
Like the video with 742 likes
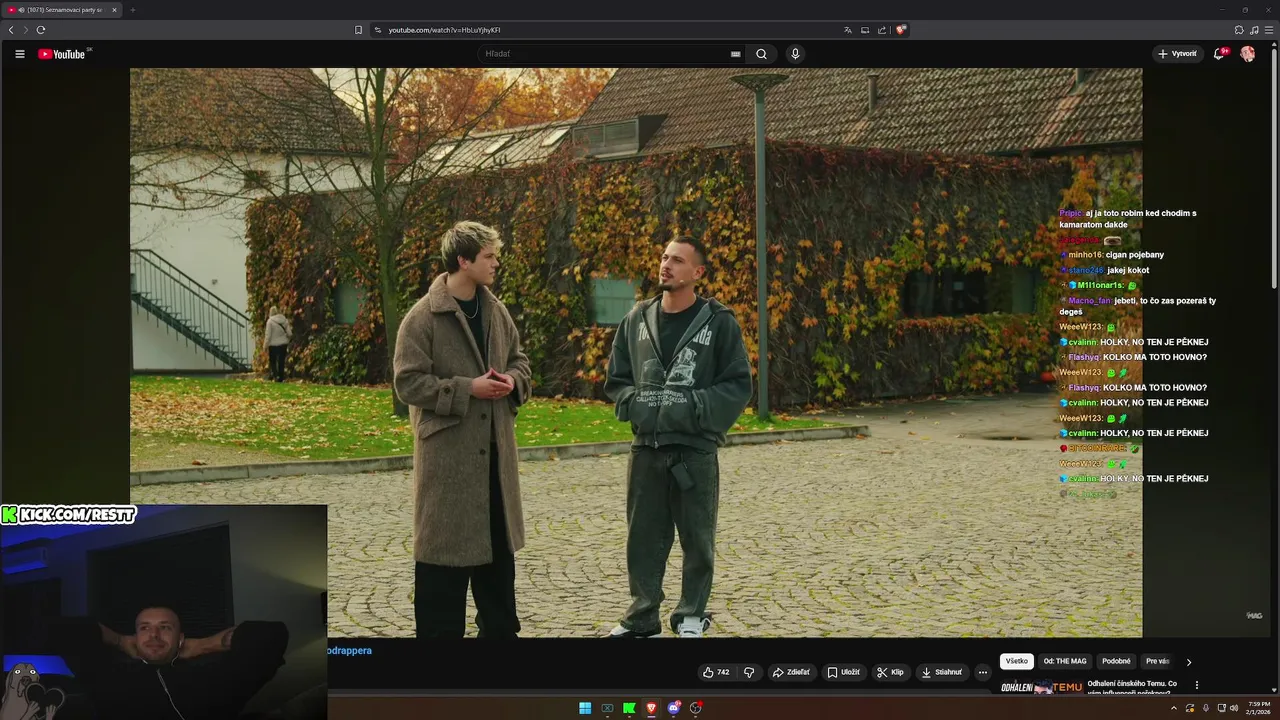(x=716, y=672)
